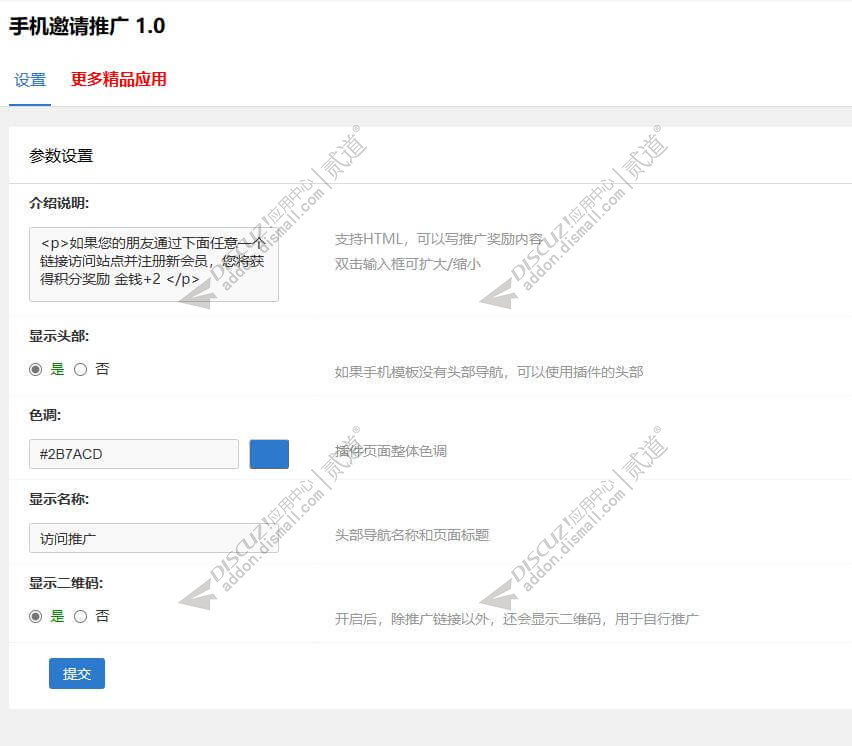852x746 pixels.
Task: Click hint text 支持HTML，可以写推广奖励内容
Action: 439,239
